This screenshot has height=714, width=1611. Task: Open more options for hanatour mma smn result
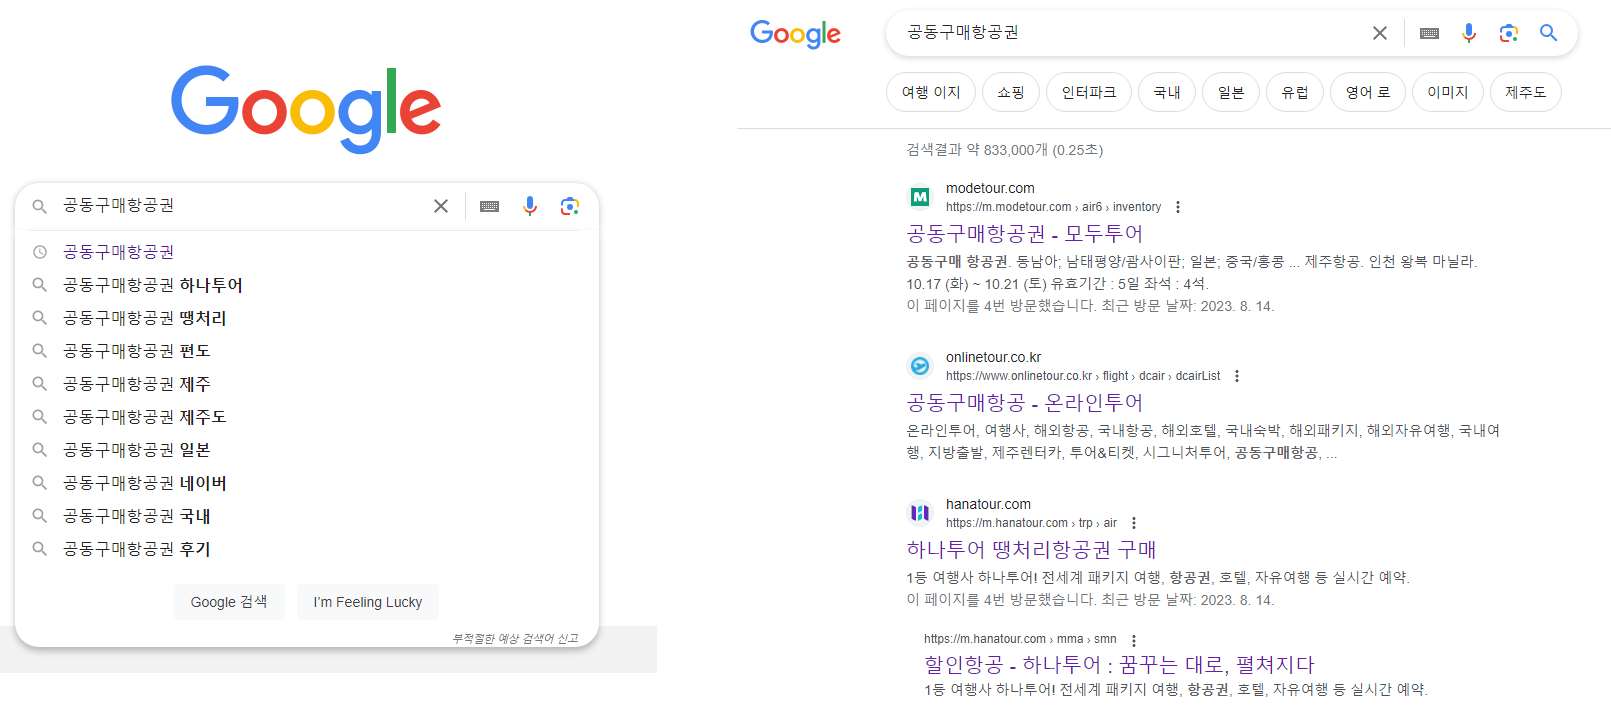coord(1134,640)
